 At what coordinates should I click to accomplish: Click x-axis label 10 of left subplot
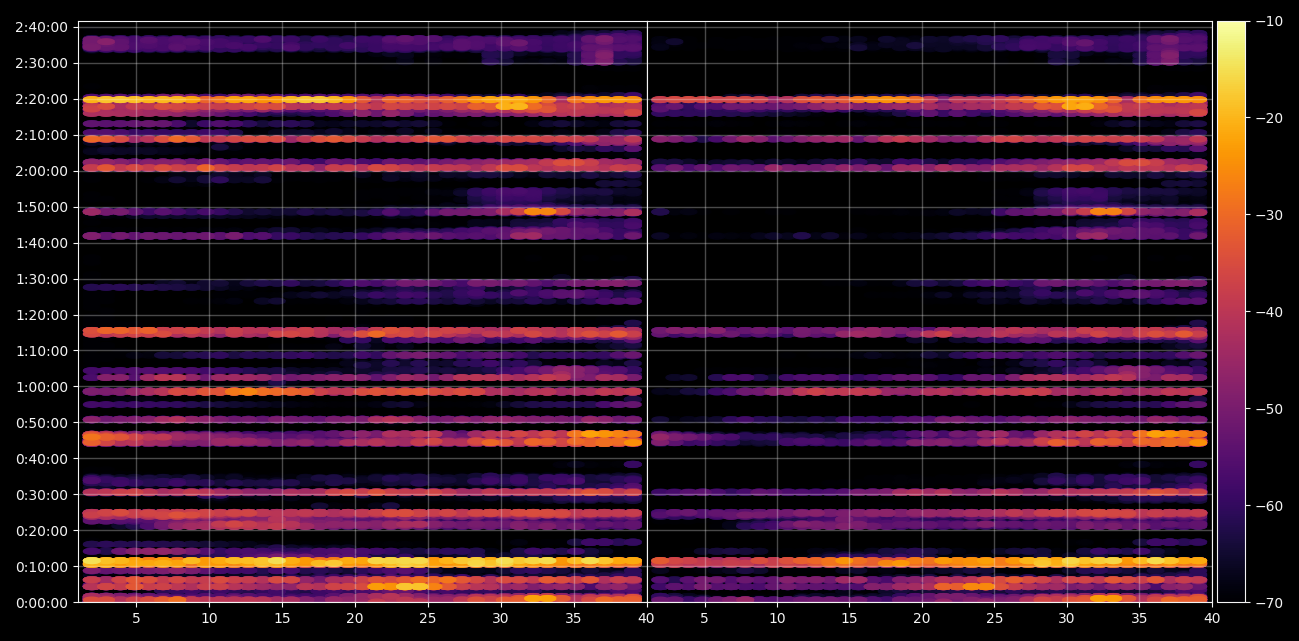[209, 619]
